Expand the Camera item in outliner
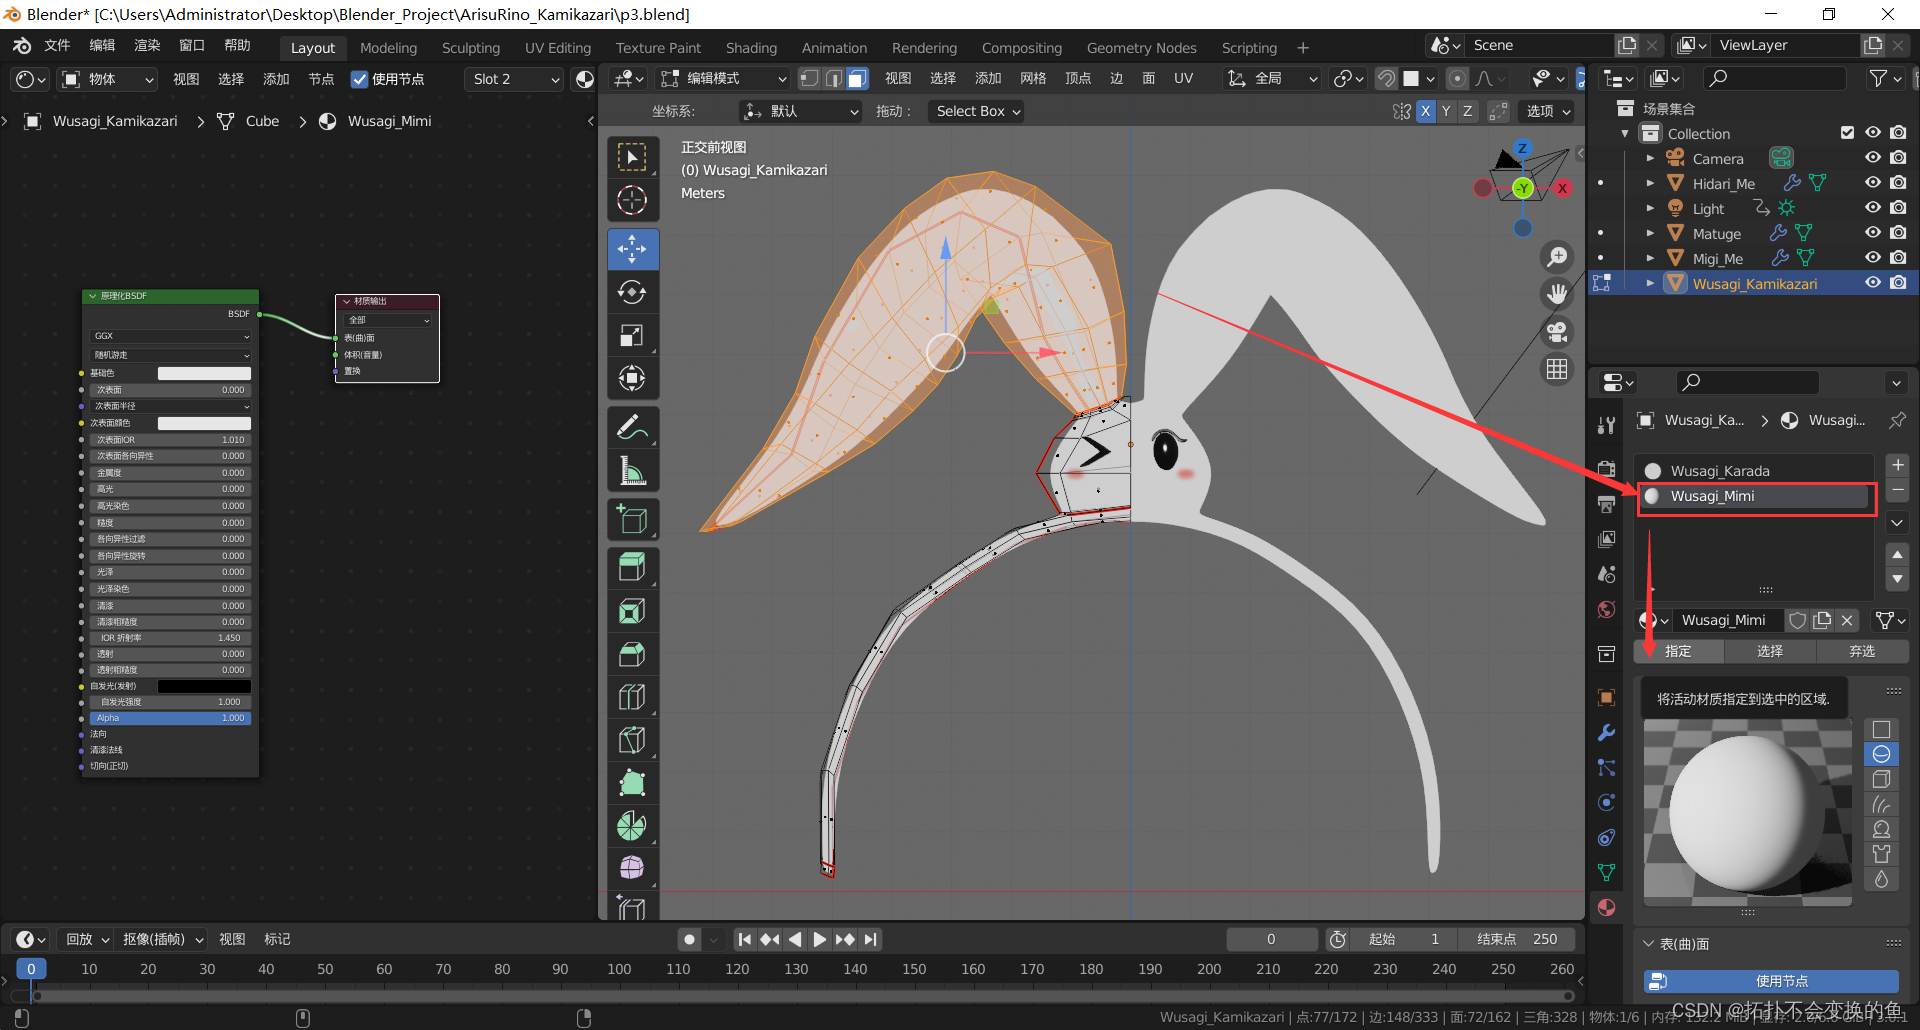 click(x=1650, y=158)
